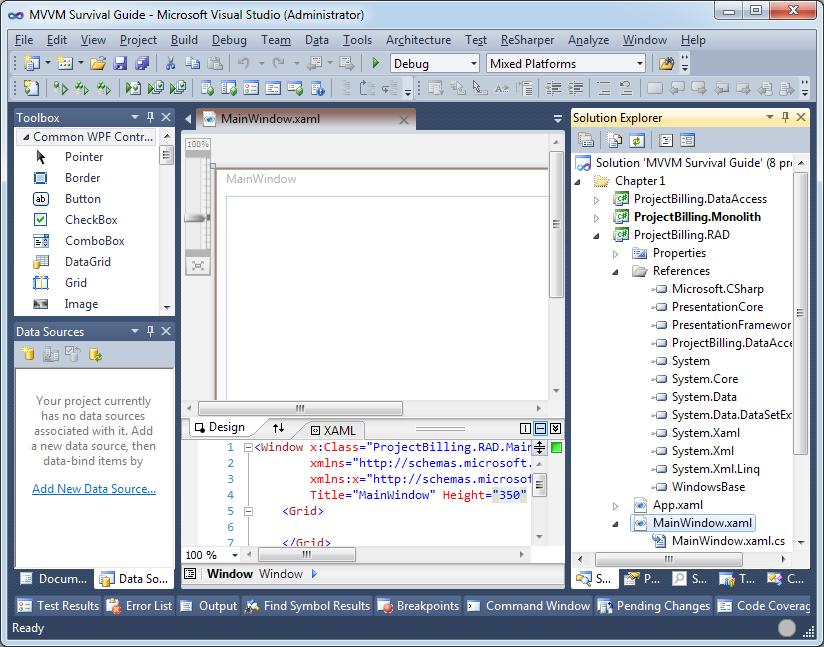Click the New Project toolbar icon

tap(32, 64)
